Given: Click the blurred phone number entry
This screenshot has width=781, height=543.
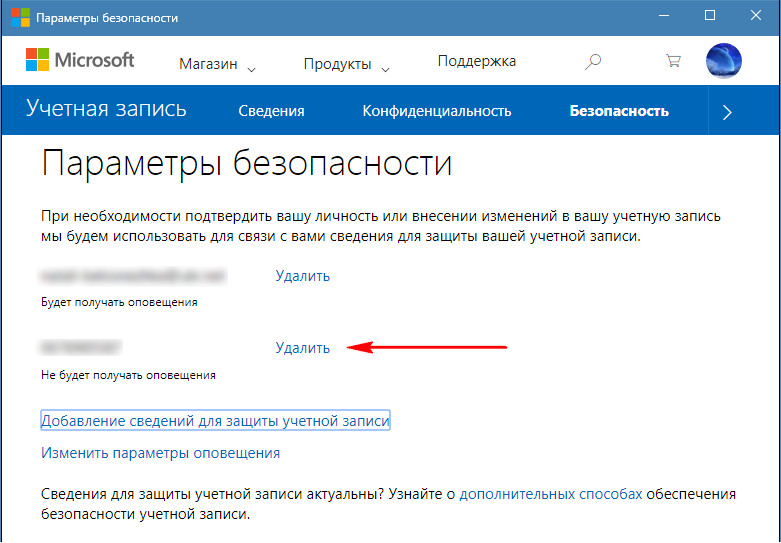Looking at the screenshot, I should (x=81, y=348).
